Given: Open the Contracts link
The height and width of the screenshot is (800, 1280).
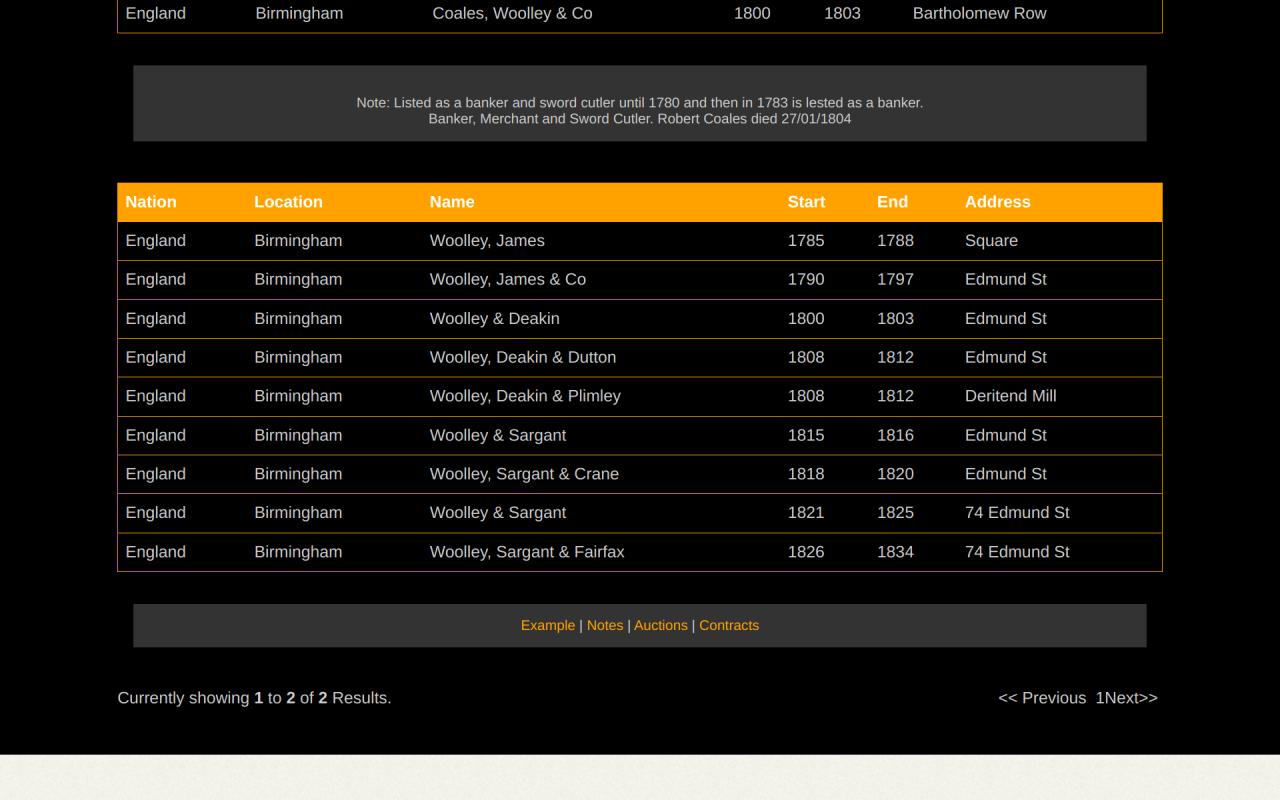Looking at the screenshot, I should pos(729,625).
